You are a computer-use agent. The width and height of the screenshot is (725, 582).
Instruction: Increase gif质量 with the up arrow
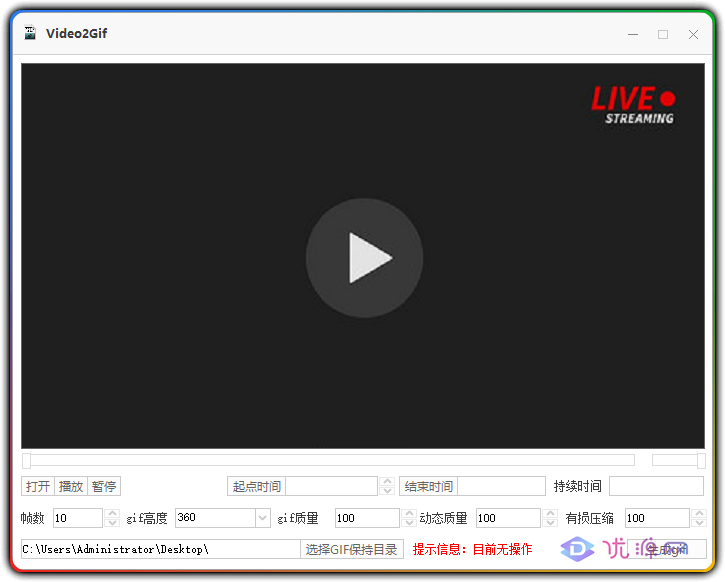click(x=409, y=513)
